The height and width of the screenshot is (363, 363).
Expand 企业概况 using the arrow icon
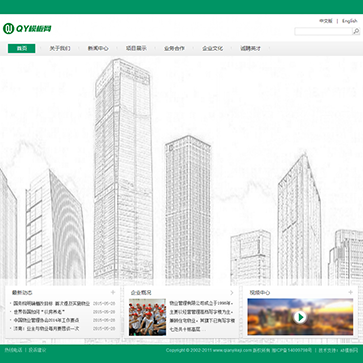[232, 293]
